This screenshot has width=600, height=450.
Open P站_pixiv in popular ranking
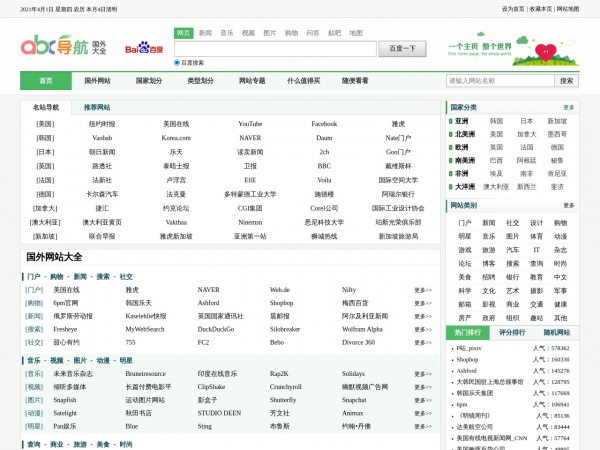tap(469, 348)
